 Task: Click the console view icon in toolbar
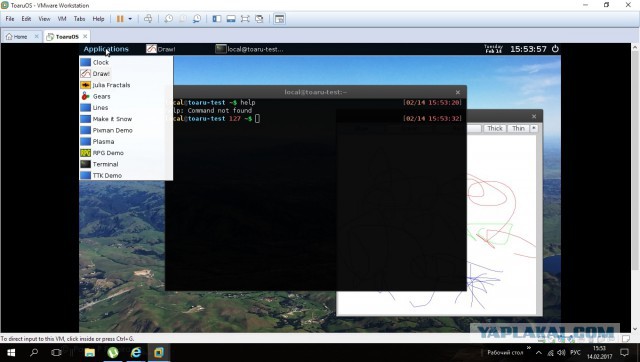click(x=279, y=19)
